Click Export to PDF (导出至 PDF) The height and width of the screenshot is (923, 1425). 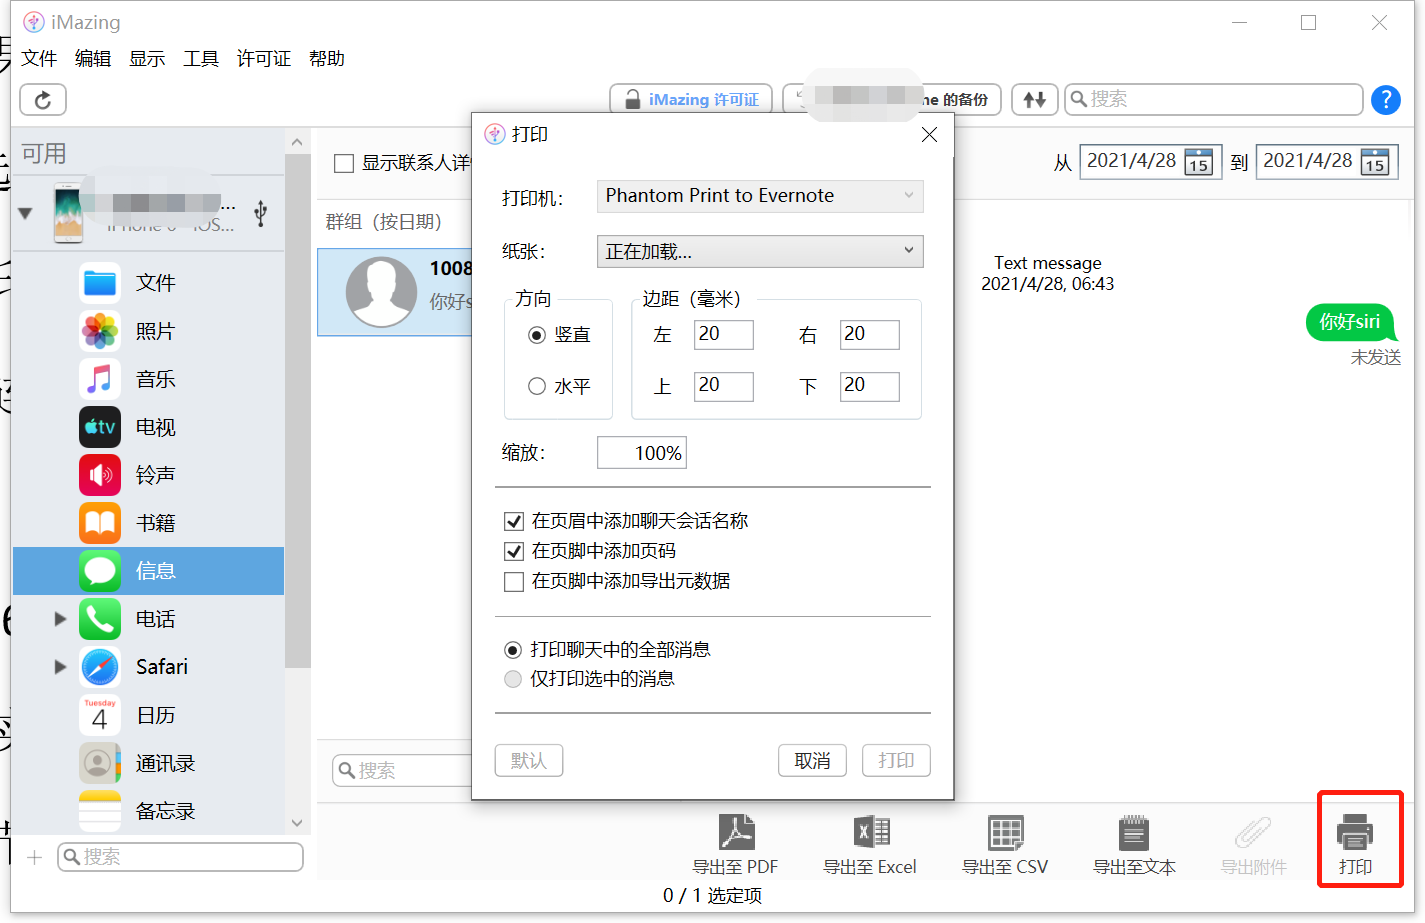[x=735, y=845]
